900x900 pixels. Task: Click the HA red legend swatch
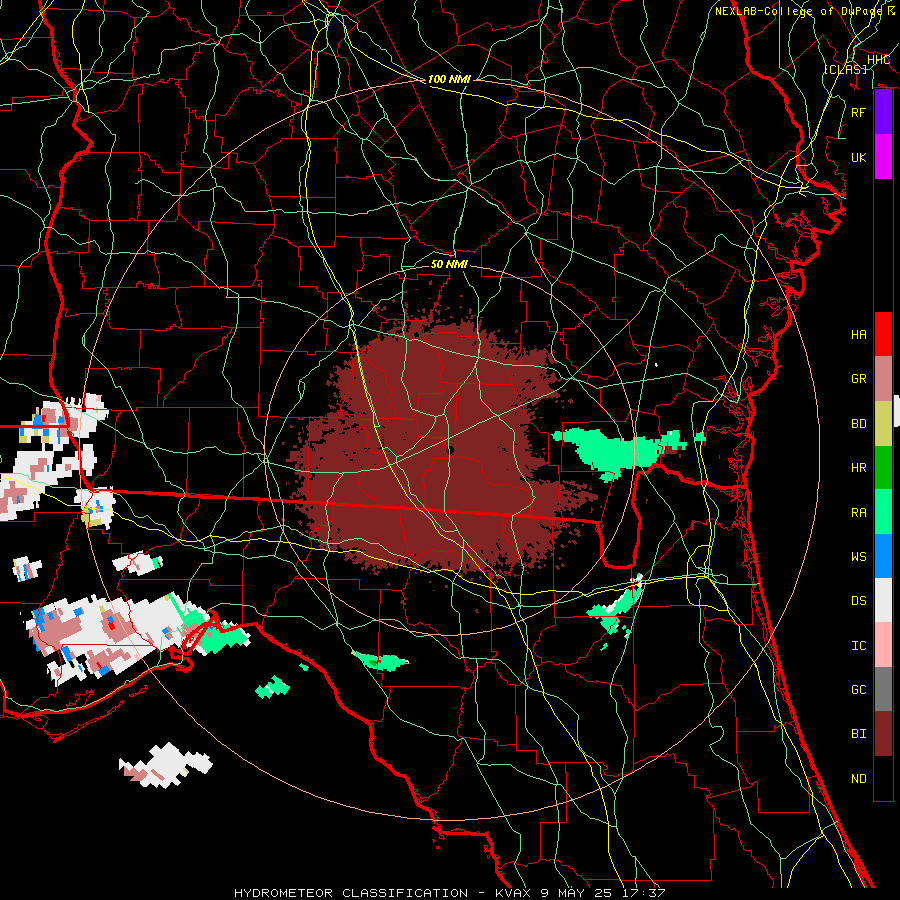point(883,334)
